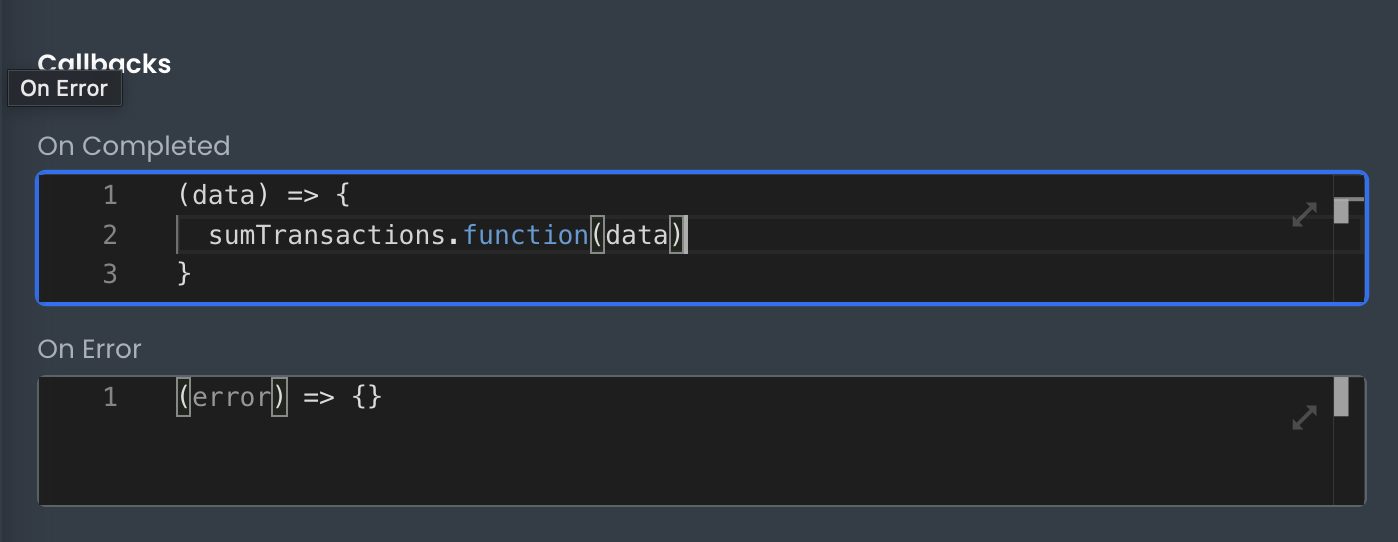The height and width of the screenshot is (542, 1398).
Task: Click the arrow operator in On Error editor
Action: coord(318,398)
